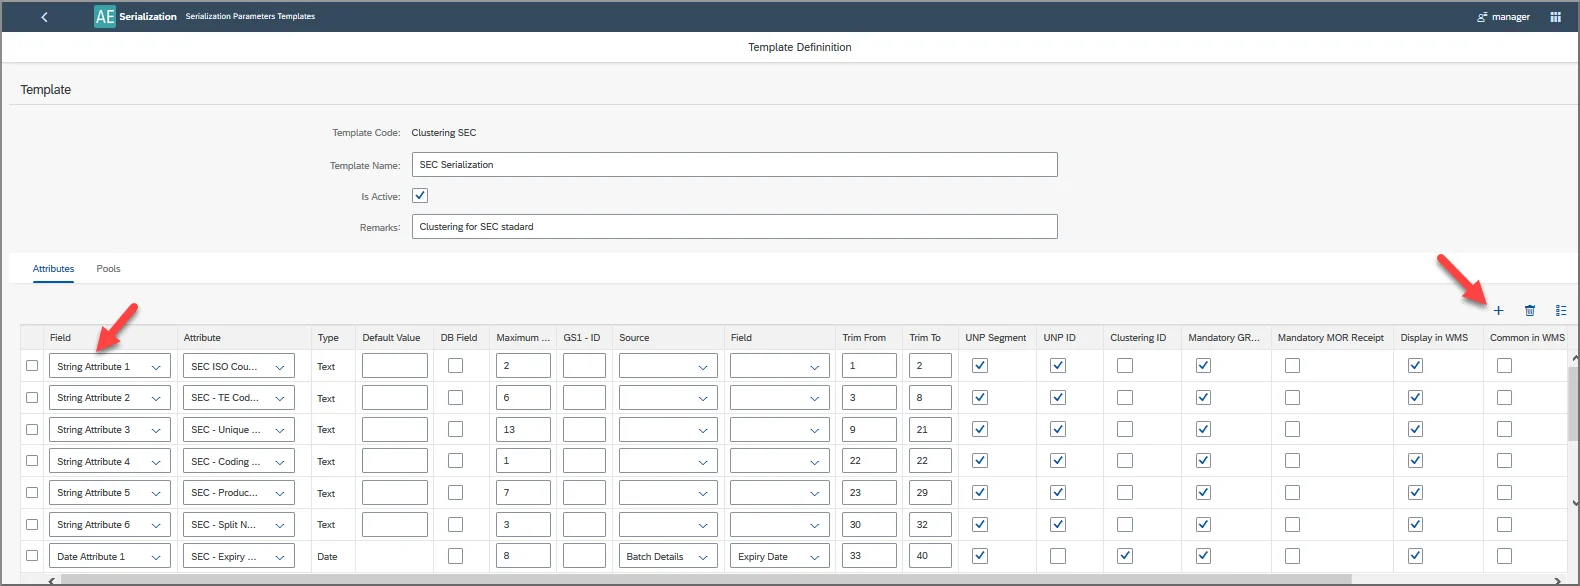Toggle Clustering ID for Date Attribute 1
Image resolution: width=1580 pixels, height=586 pixels.
click(1125, 556)
